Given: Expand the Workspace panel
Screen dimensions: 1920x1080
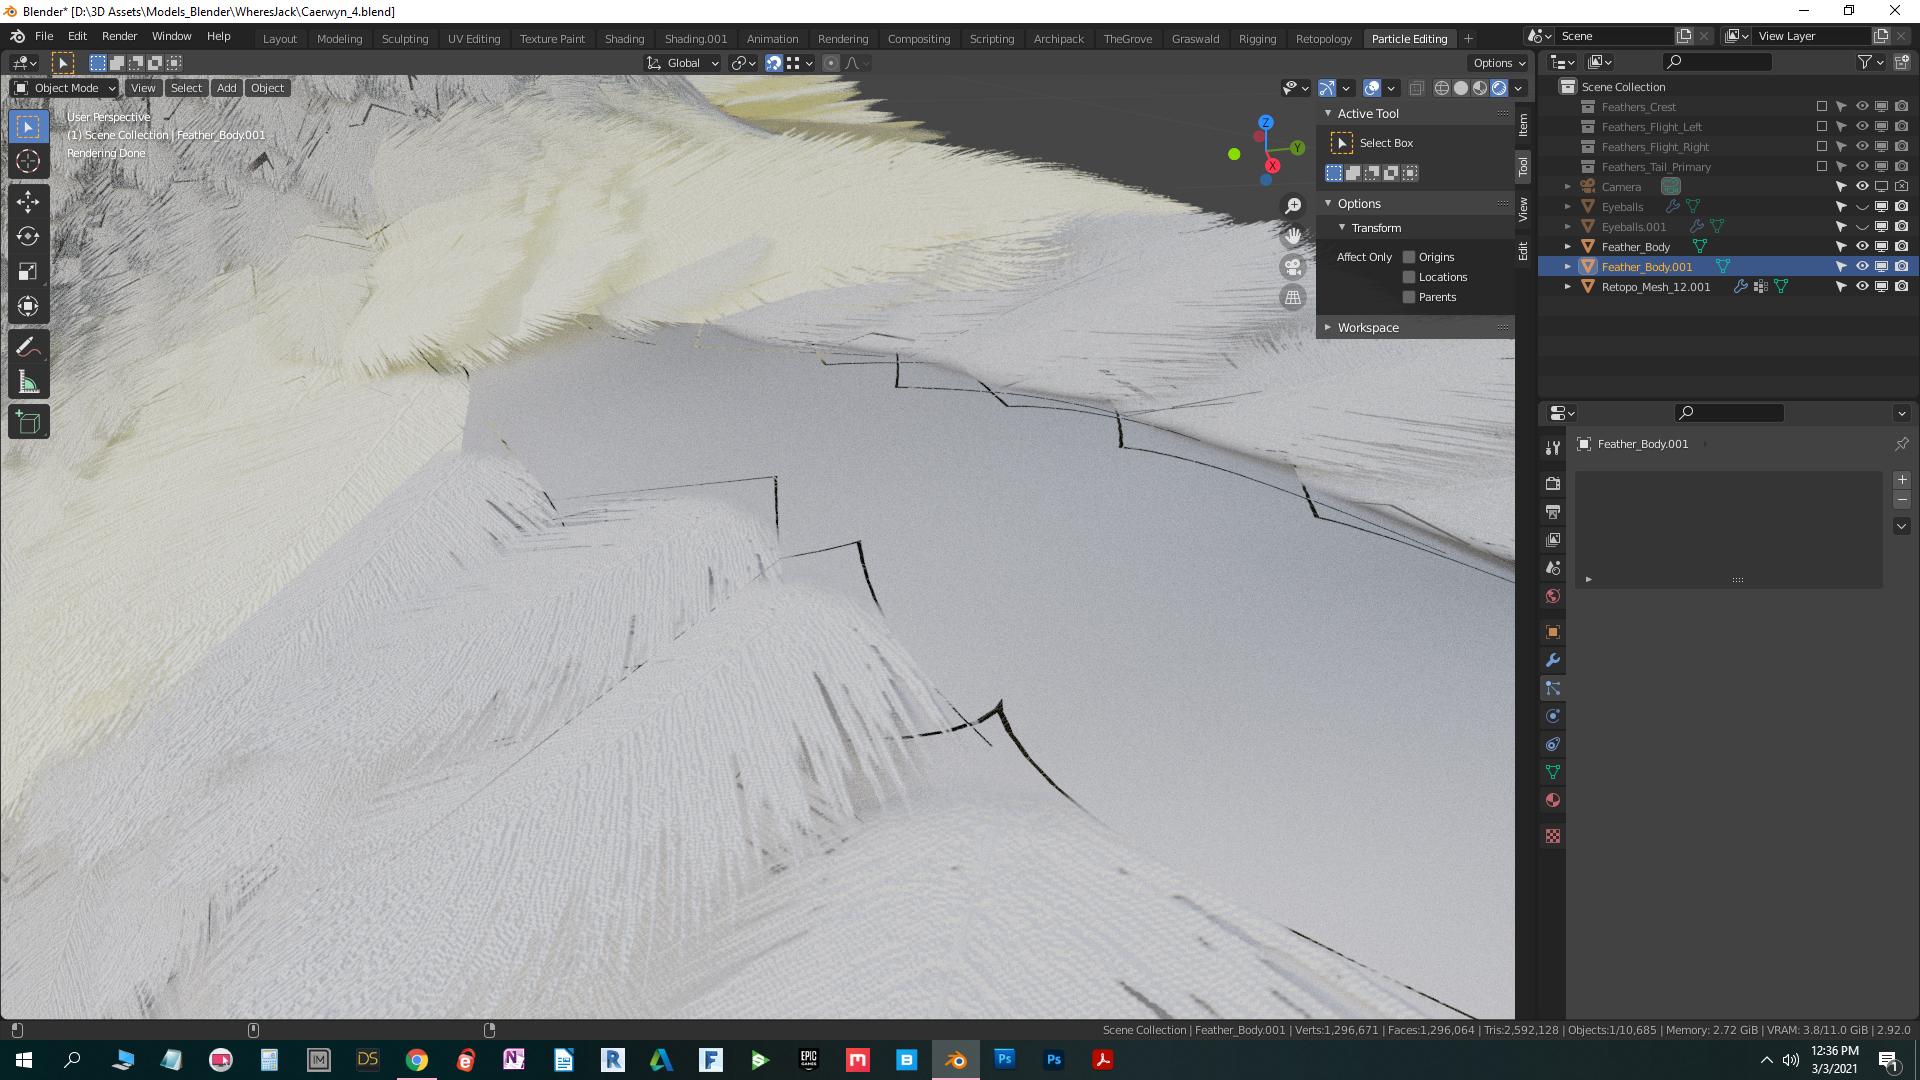Looking at the screenshot, I should (x=1368, y=328).
